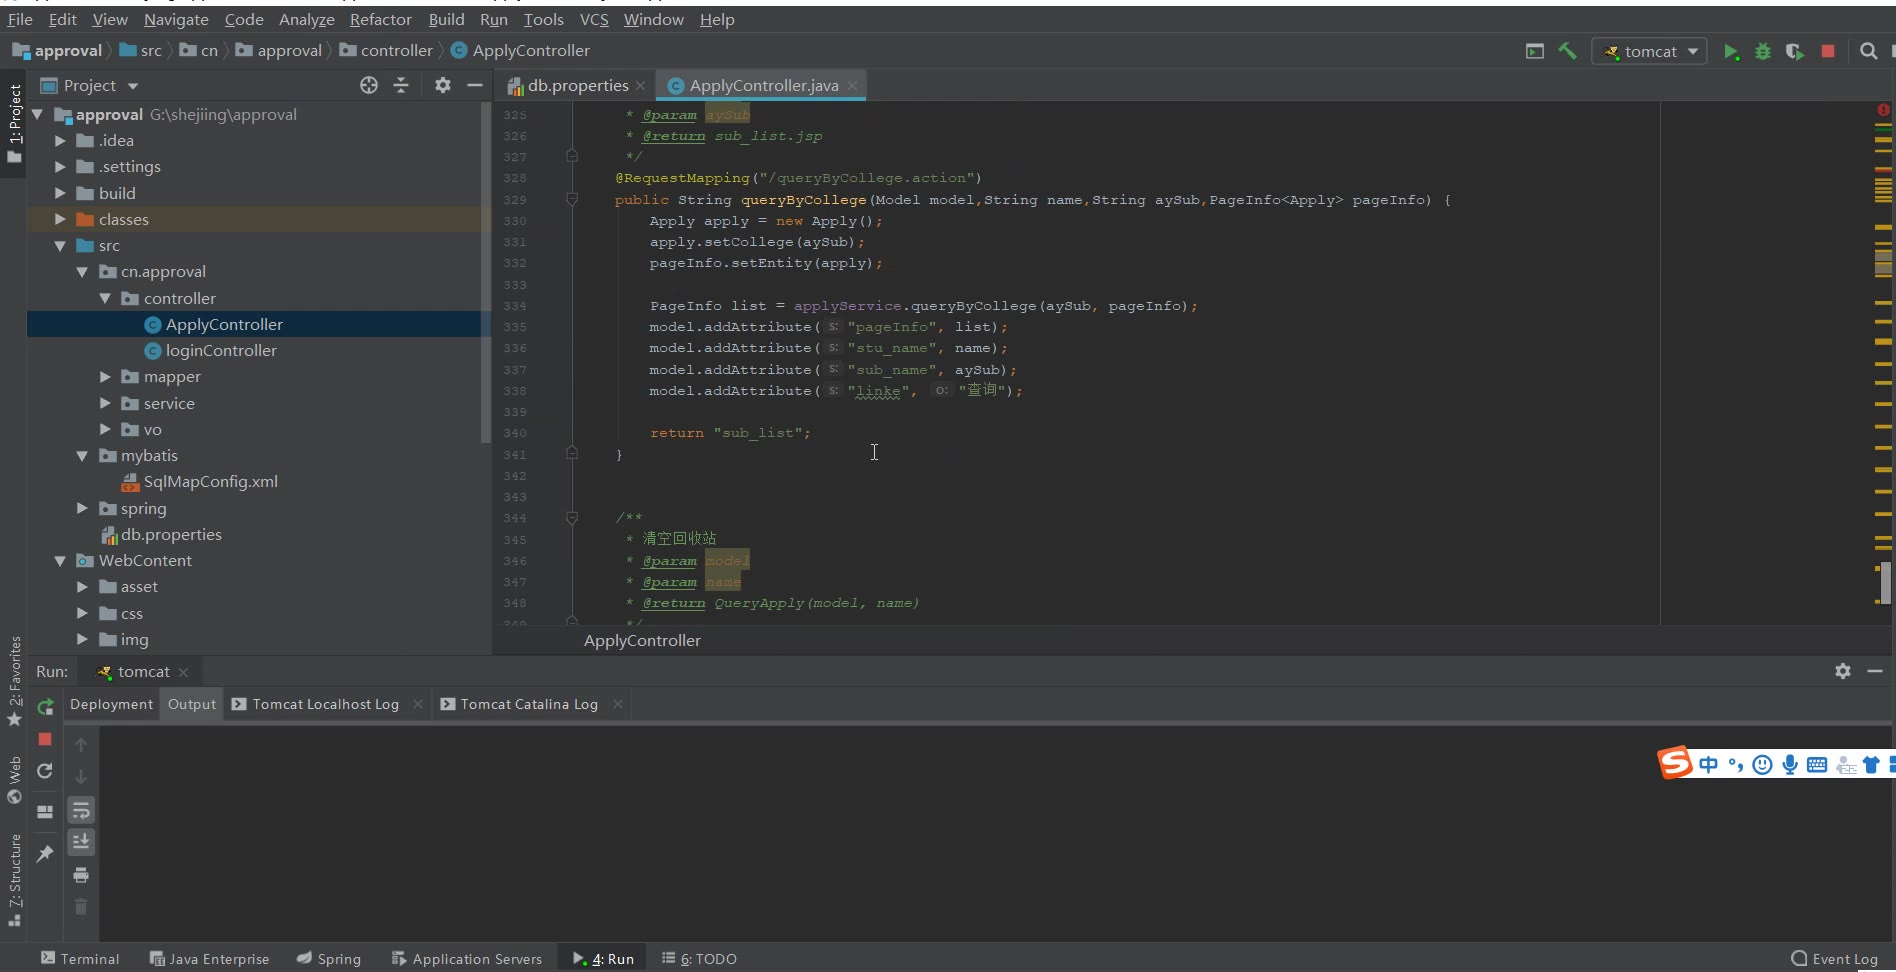The width and height of the screenshot is (1896, 972).
Task: Stop the process using the red toolbar square
Action: [x=1828, y=51]
